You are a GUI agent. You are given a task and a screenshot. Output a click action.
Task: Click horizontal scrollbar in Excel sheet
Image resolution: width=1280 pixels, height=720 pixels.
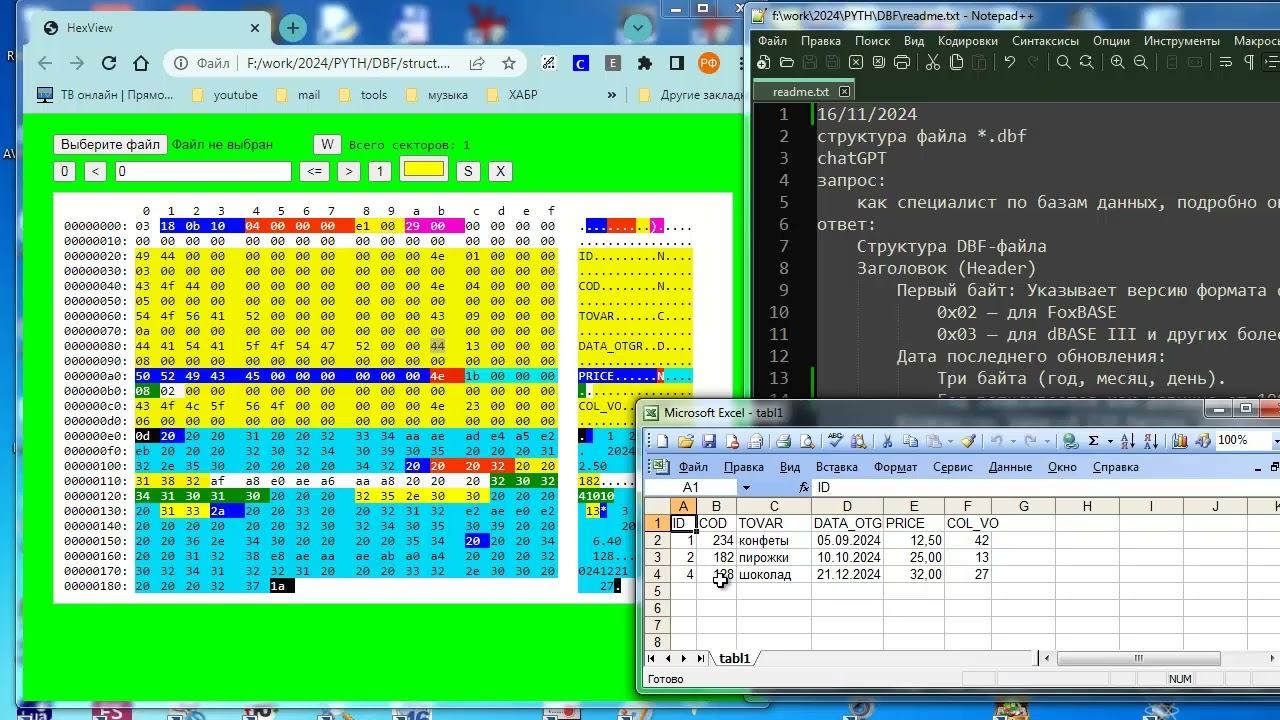[1138, 658]
